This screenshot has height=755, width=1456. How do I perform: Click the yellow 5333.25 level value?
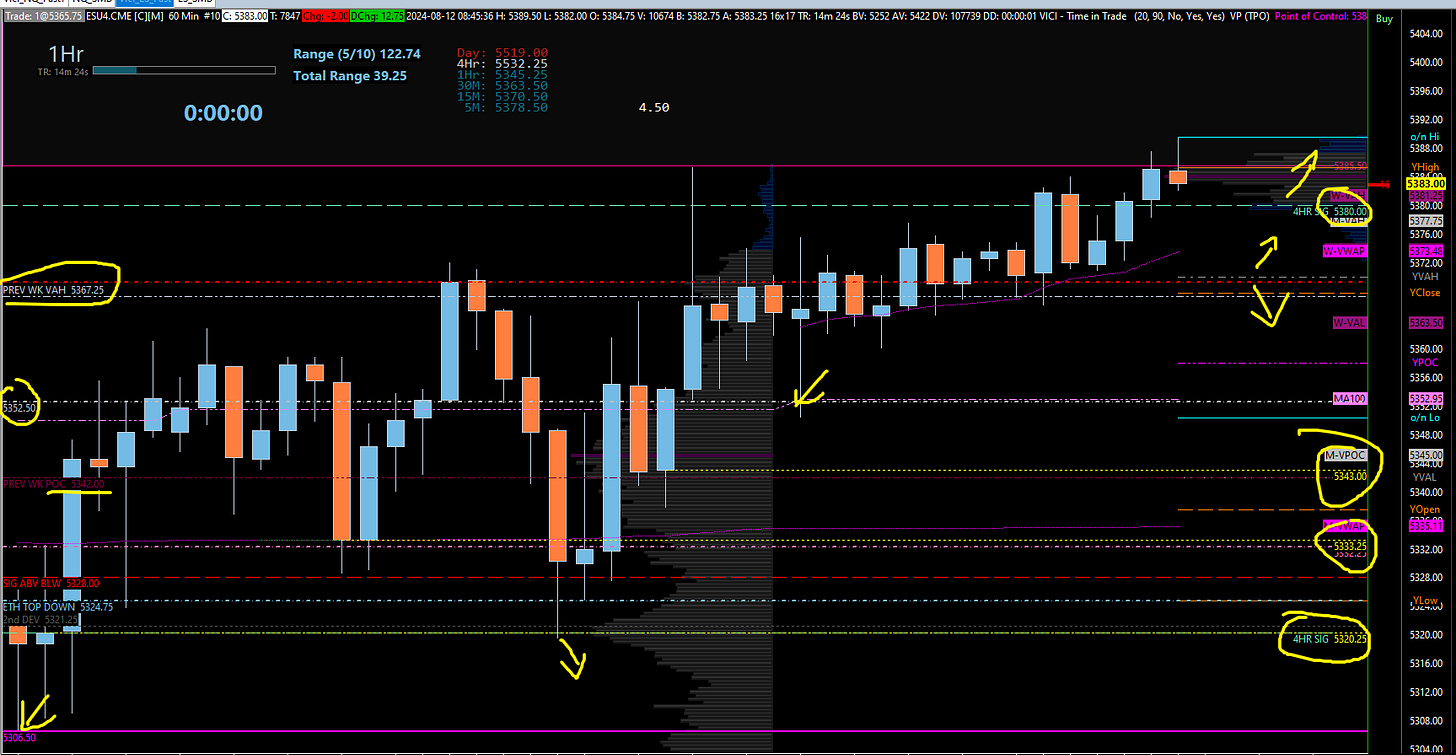point(1350,546)
